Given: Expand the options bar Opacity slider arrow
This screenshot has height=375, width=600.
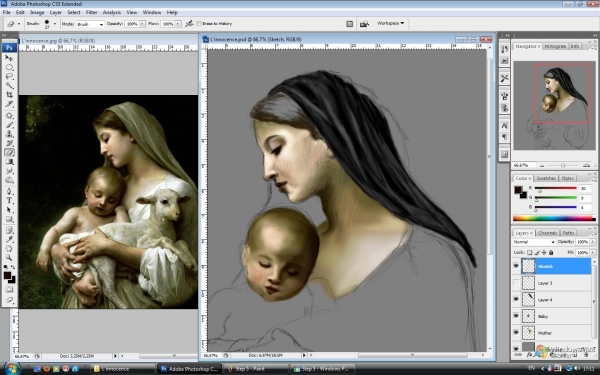Looking at the screenshot, I should coord(143,24).
